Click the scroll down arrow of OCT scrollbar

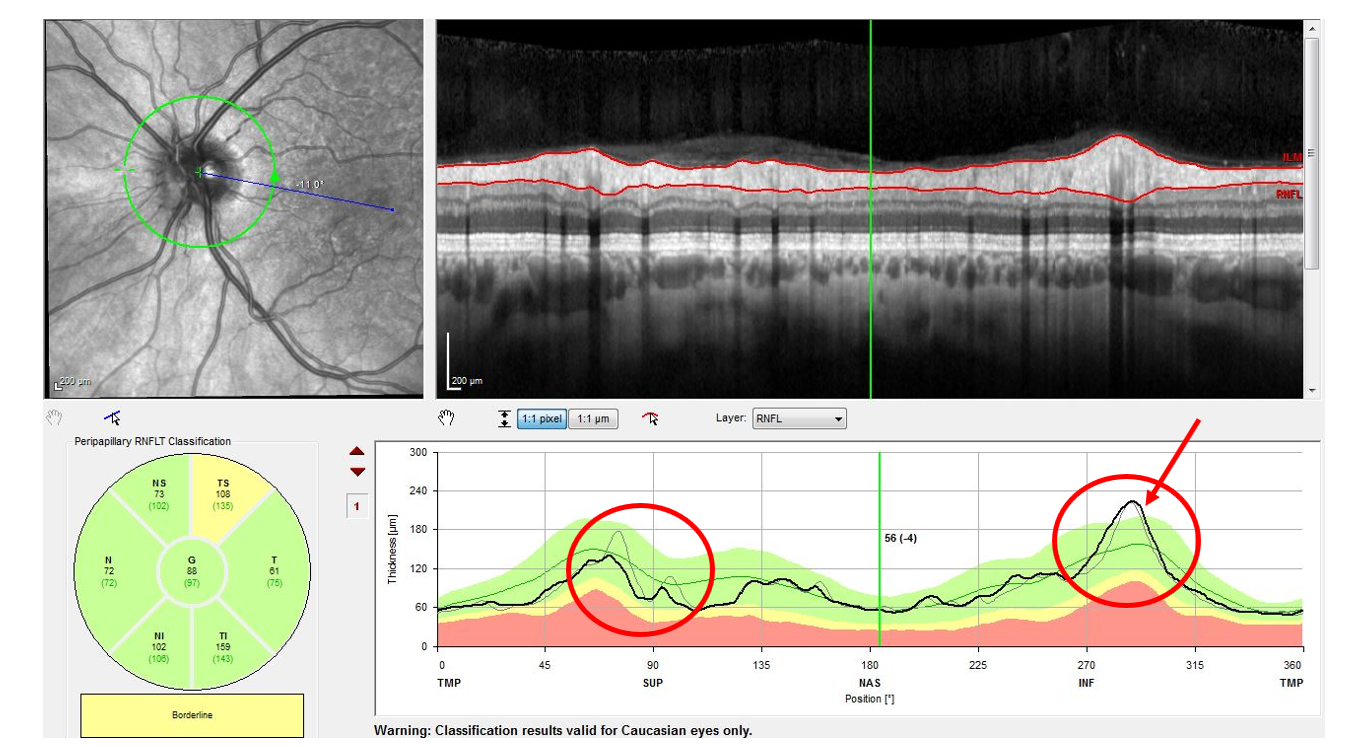(1312, 390)
